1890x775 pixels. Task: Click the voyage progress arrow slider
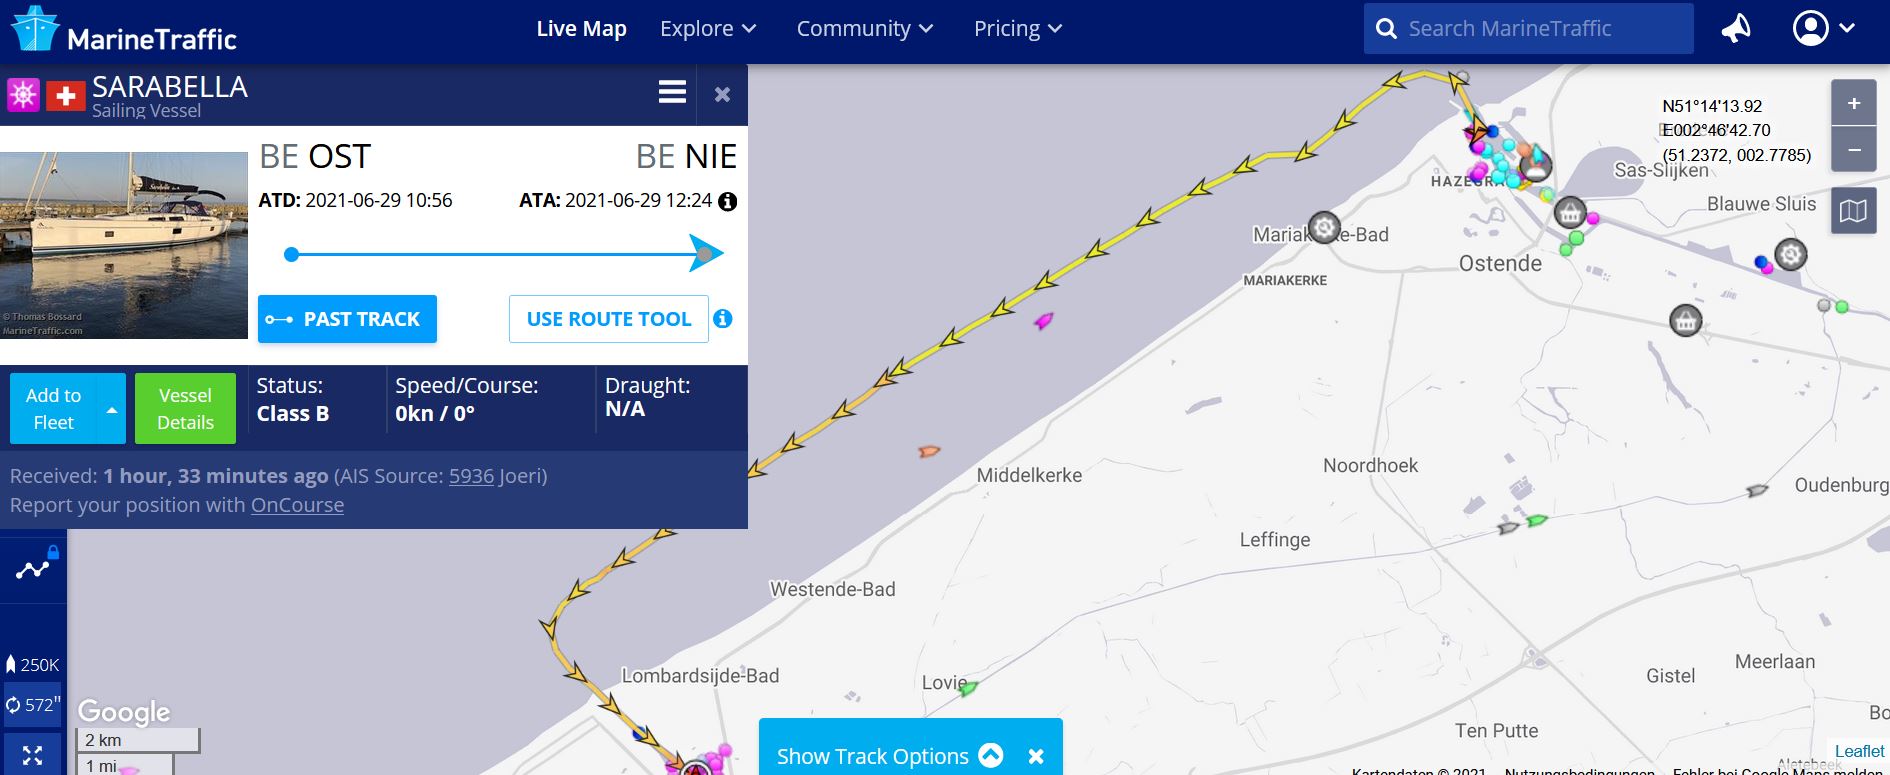[x=705, y=254]
